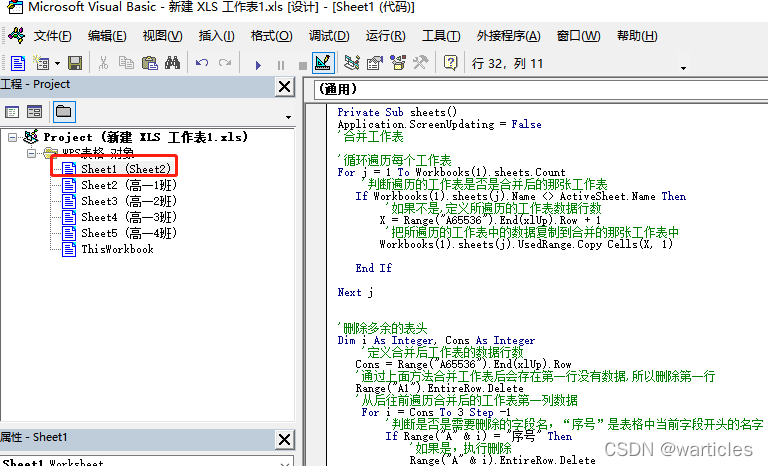768x466 pixels.
Task: Open the 外接程序(A) menu
Action: point(508,36)
